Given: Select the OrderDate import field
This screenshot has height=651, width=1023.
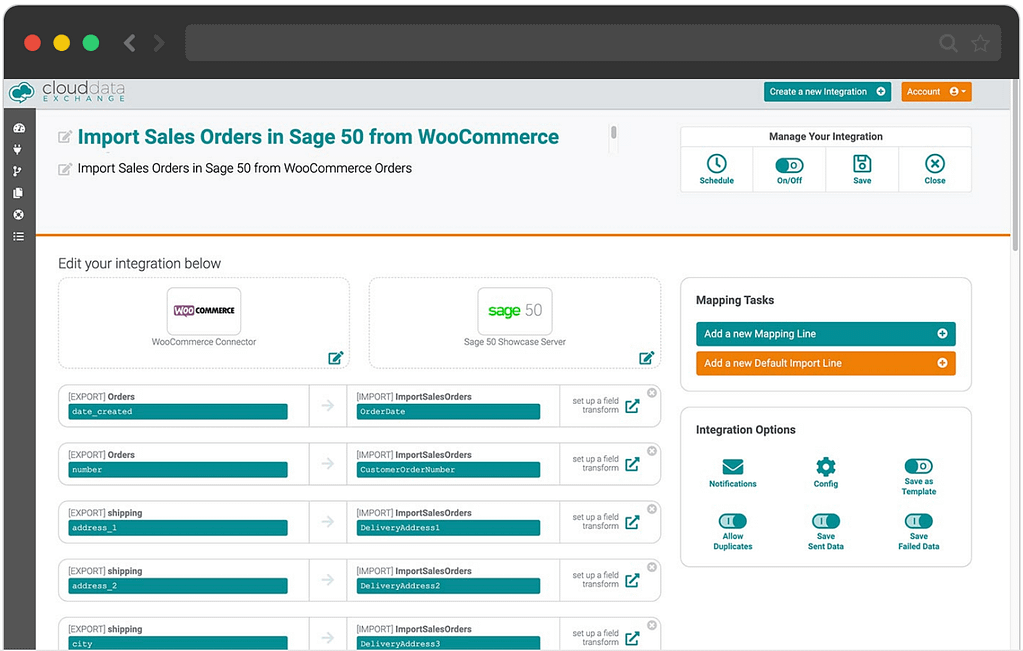Looking at the screenshot, I should click(x=448, y=412).
